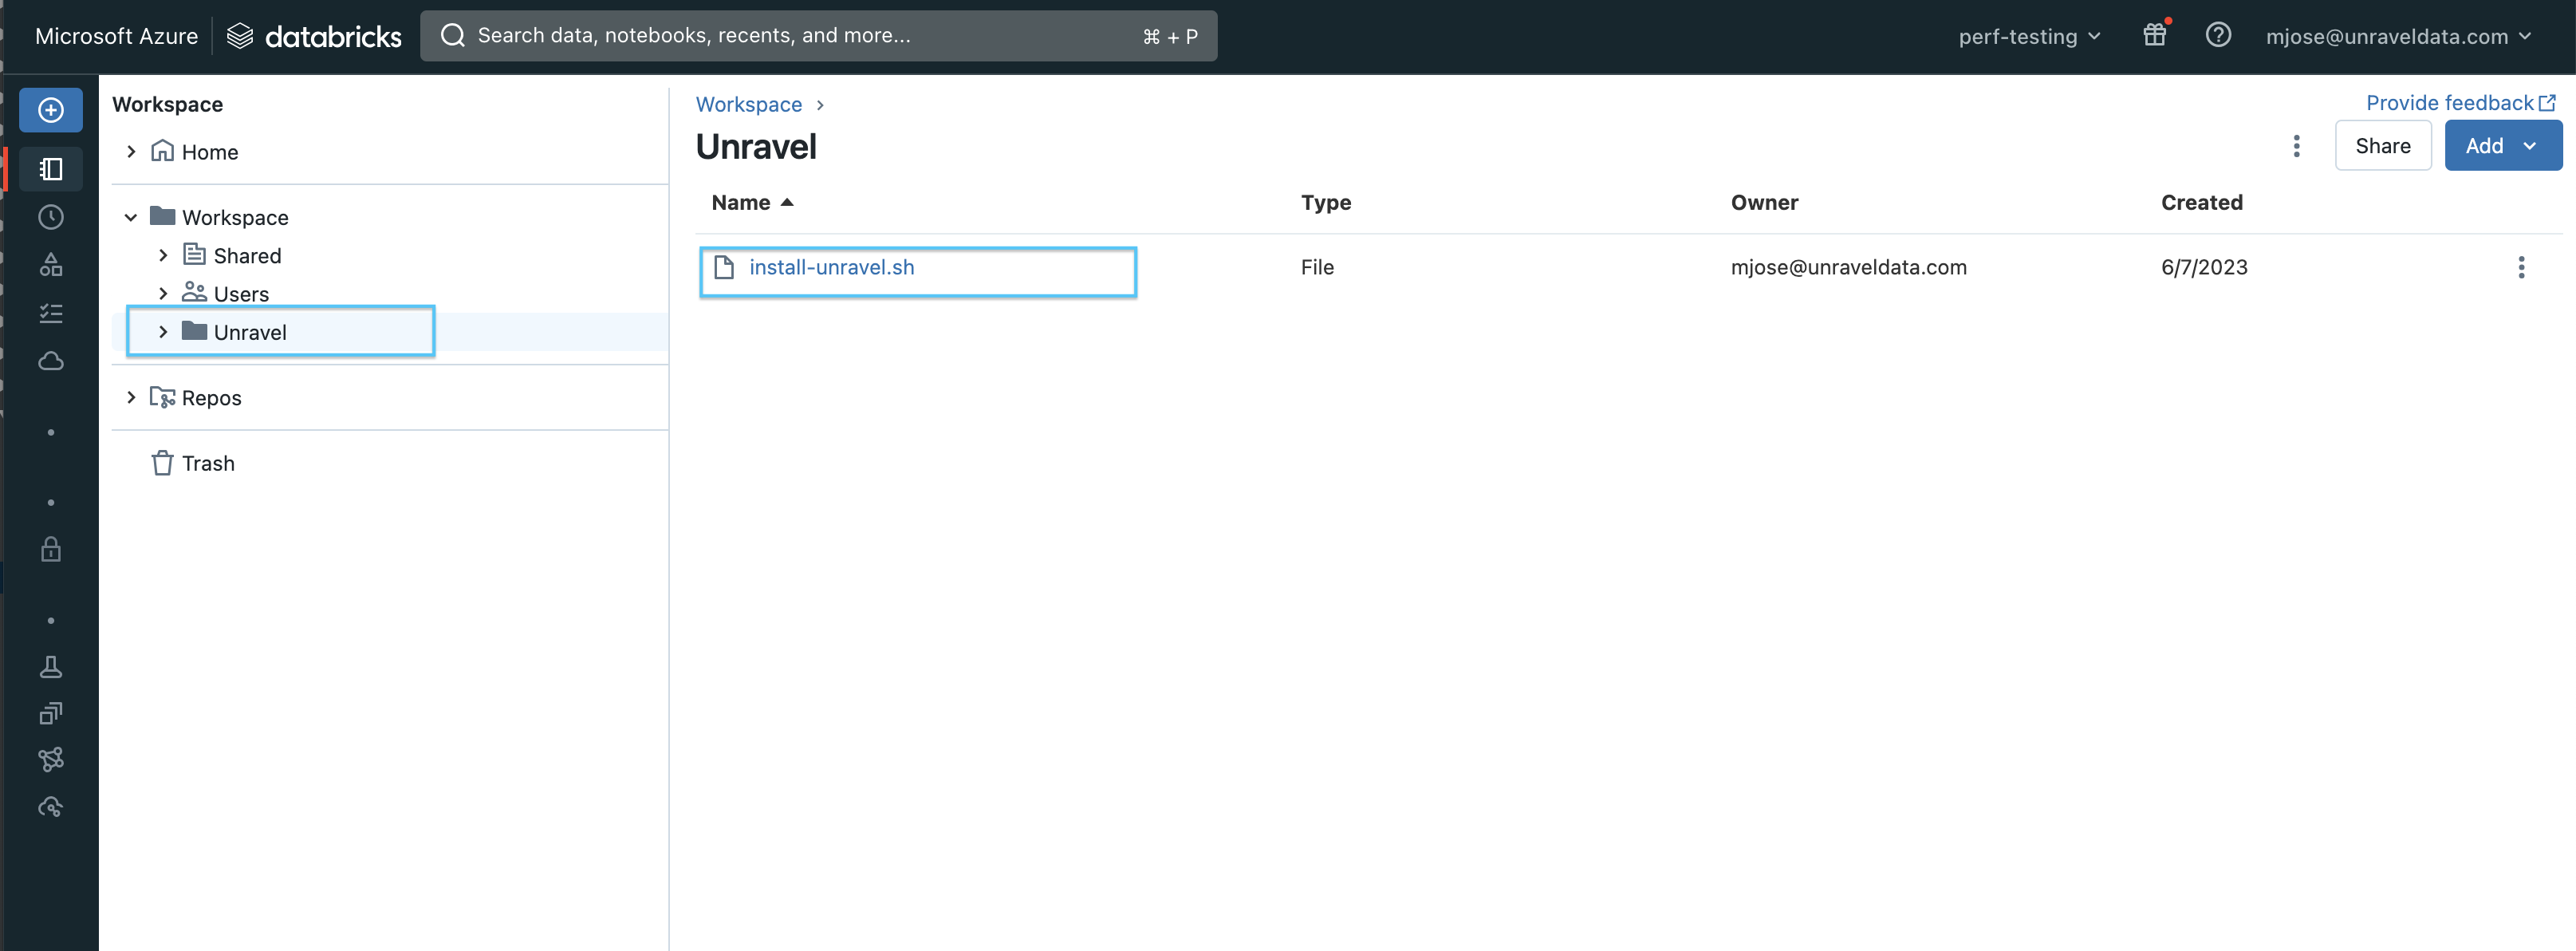The image size is (2576, 951).
Task: Open the perf-testing workspace dropdown
Action: (x=2029, y=36)
